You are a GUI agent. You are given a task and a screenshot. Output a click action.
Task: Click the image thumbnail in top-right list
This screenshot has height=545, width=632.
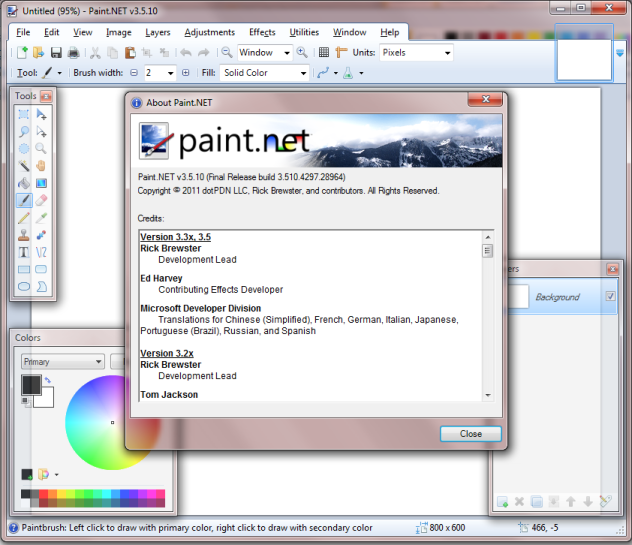(x=584, y=59)
